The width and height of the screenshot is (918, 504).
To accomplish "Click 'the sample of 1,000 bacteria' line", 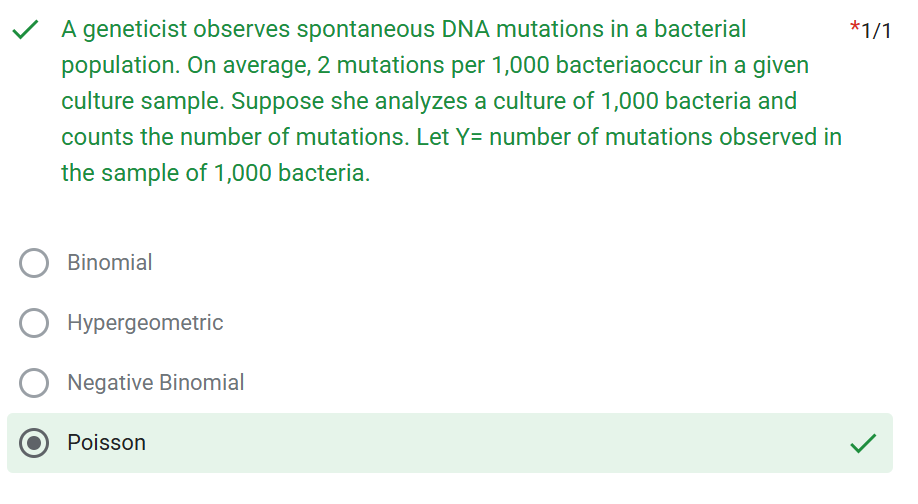I will pyautogui.click(x=215, y=173).
